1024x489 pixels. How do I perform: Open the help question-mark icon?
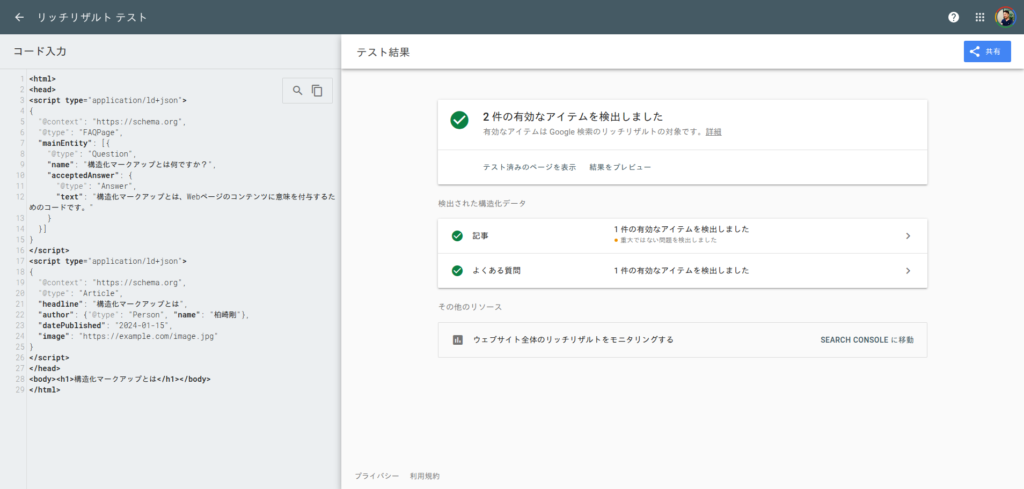pyautogui.click(x=953, y=17)
